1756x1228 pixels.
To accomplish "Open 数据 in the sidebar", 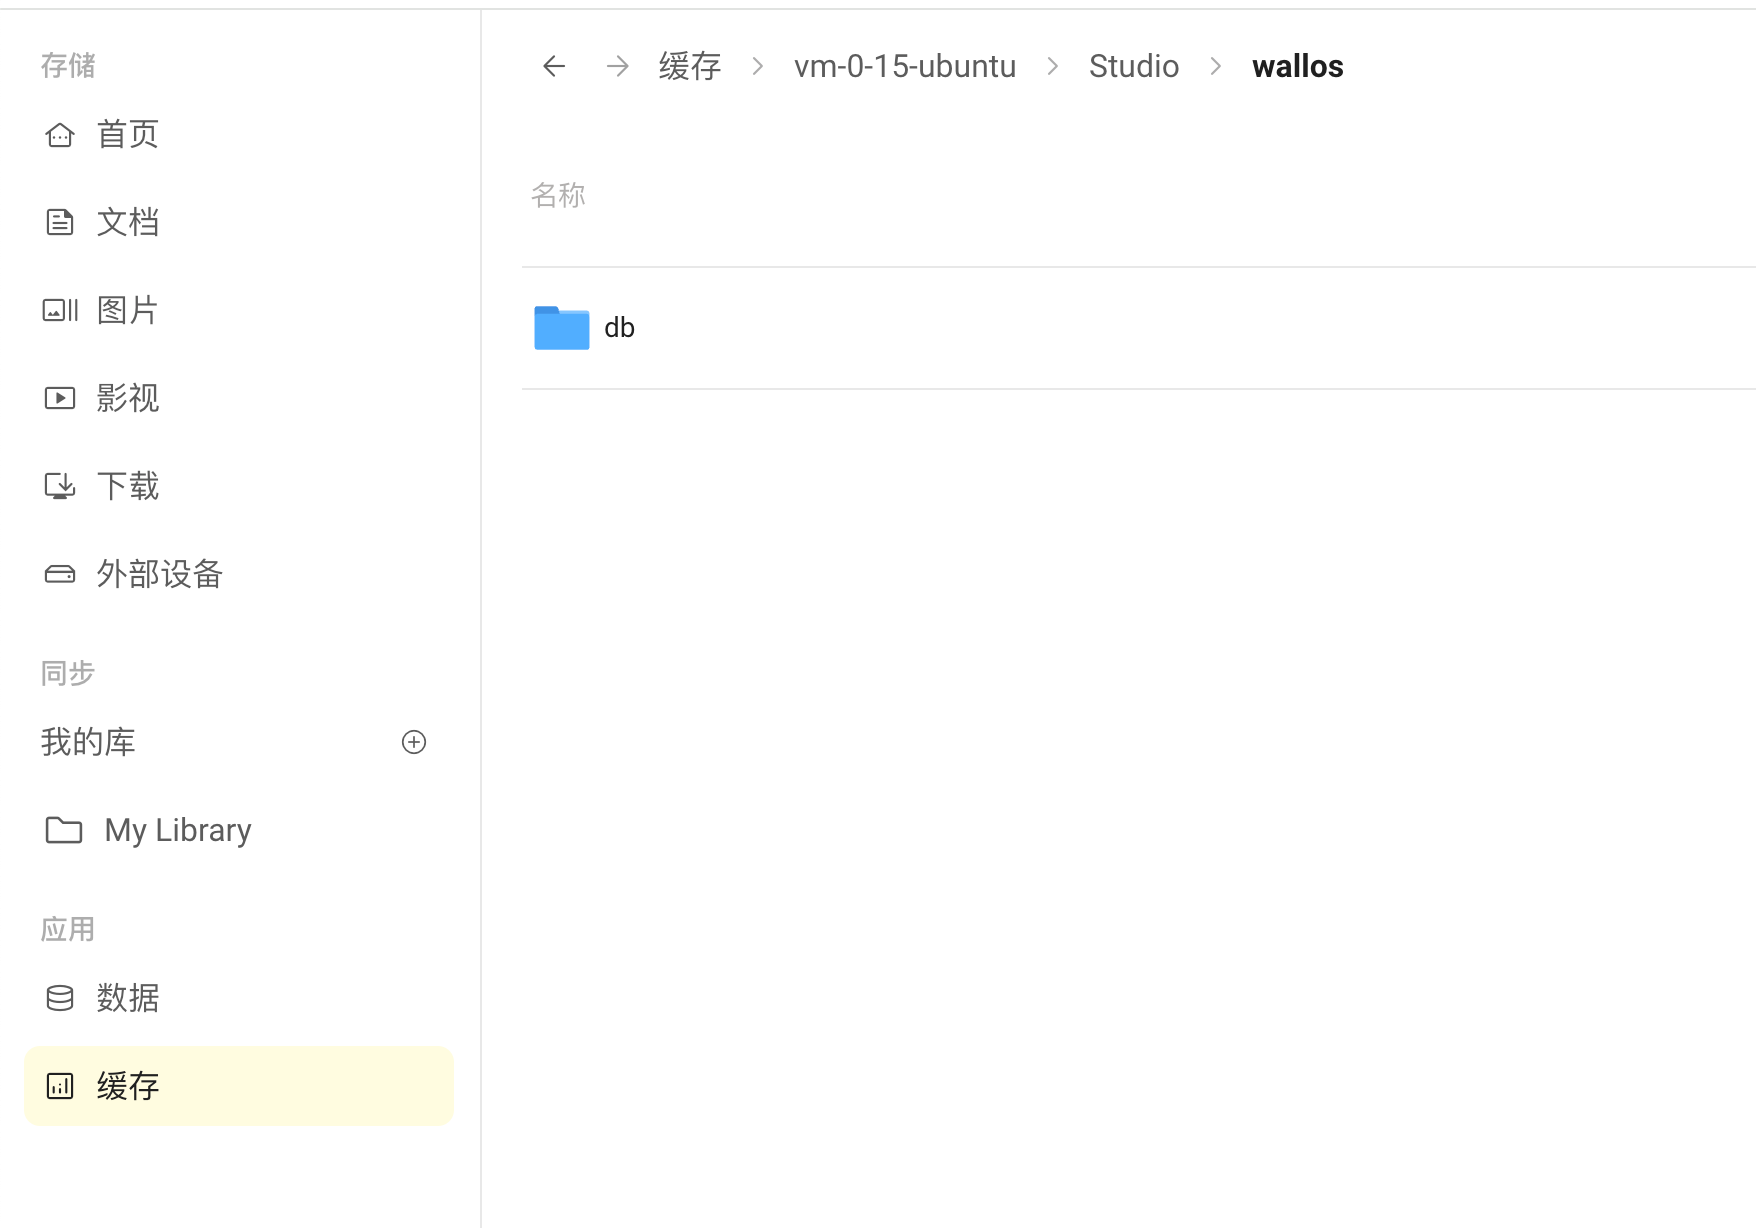I will [238, 998].
